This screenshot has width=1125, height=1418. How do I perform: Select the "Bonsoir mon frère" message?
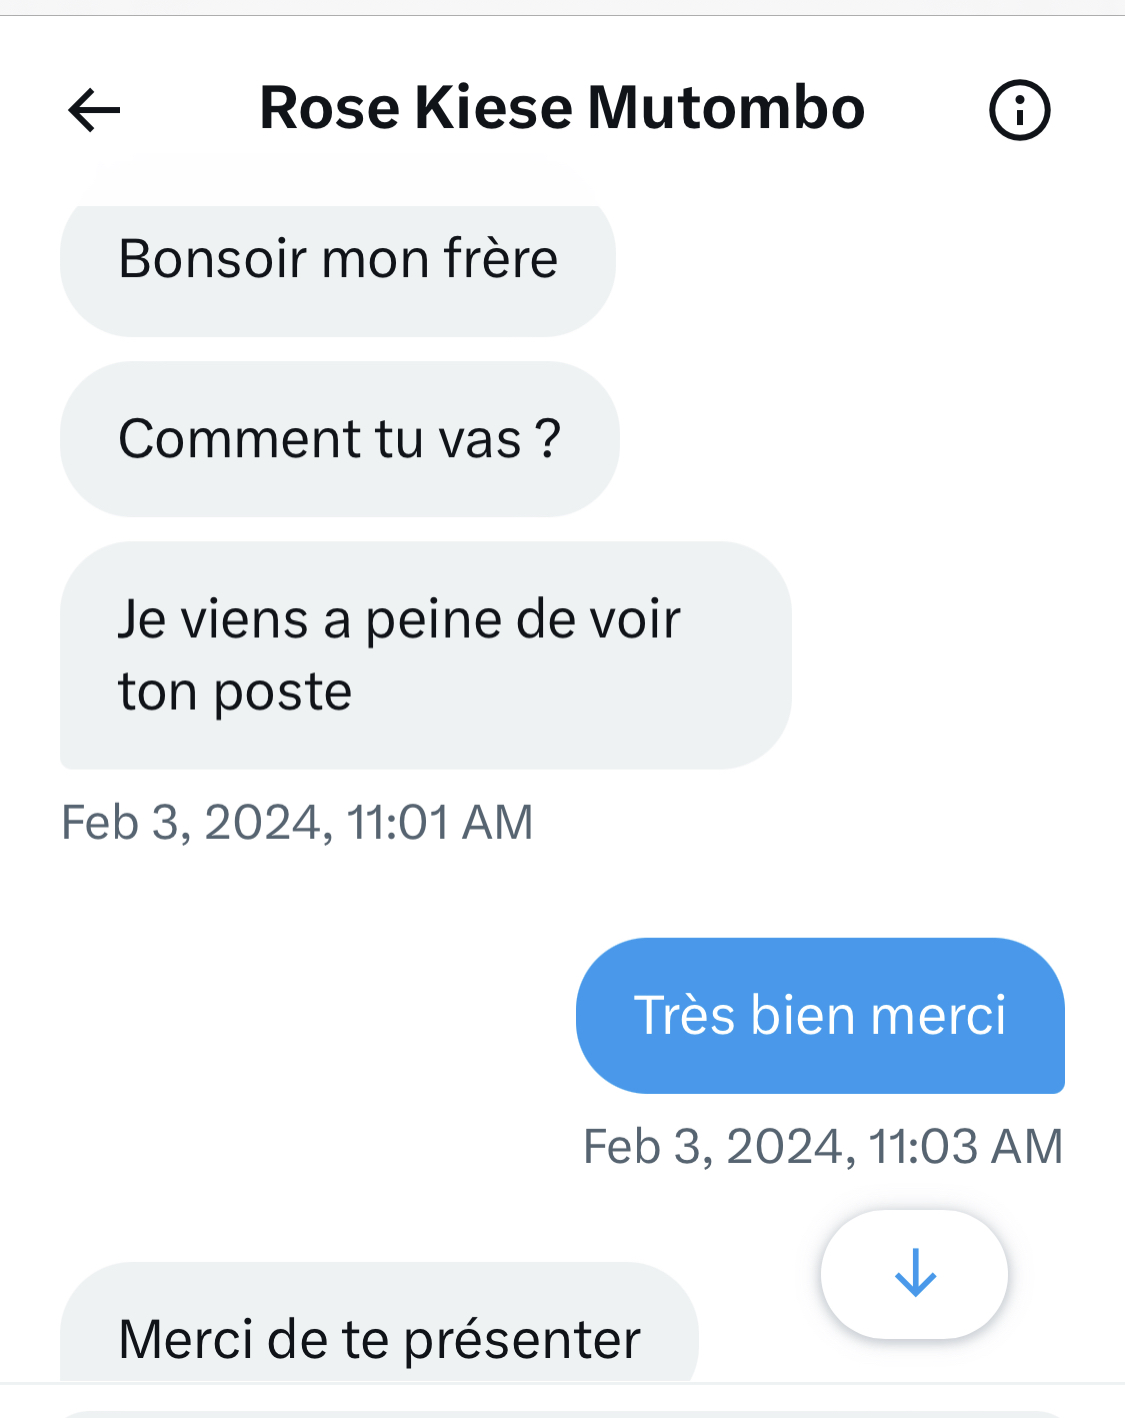coord(338,260)
